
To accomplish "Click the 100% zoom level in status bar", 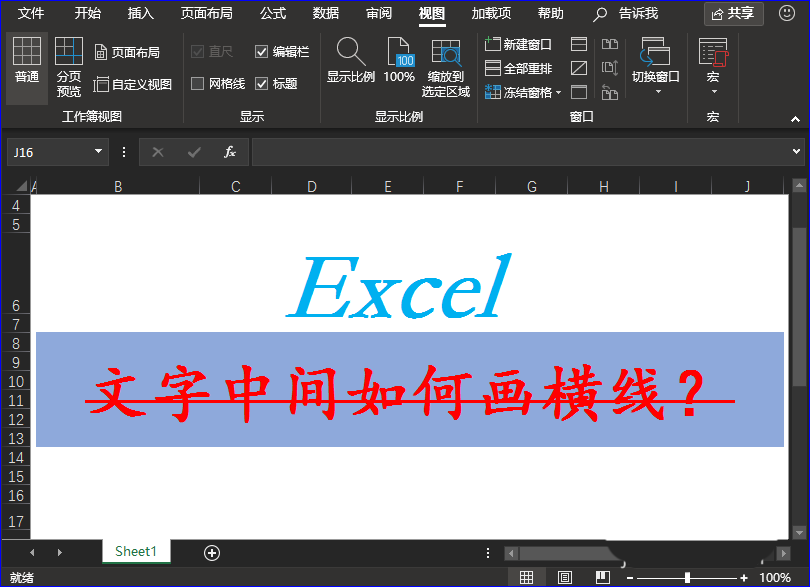I will pyautogui.click(x=775, y=578).
